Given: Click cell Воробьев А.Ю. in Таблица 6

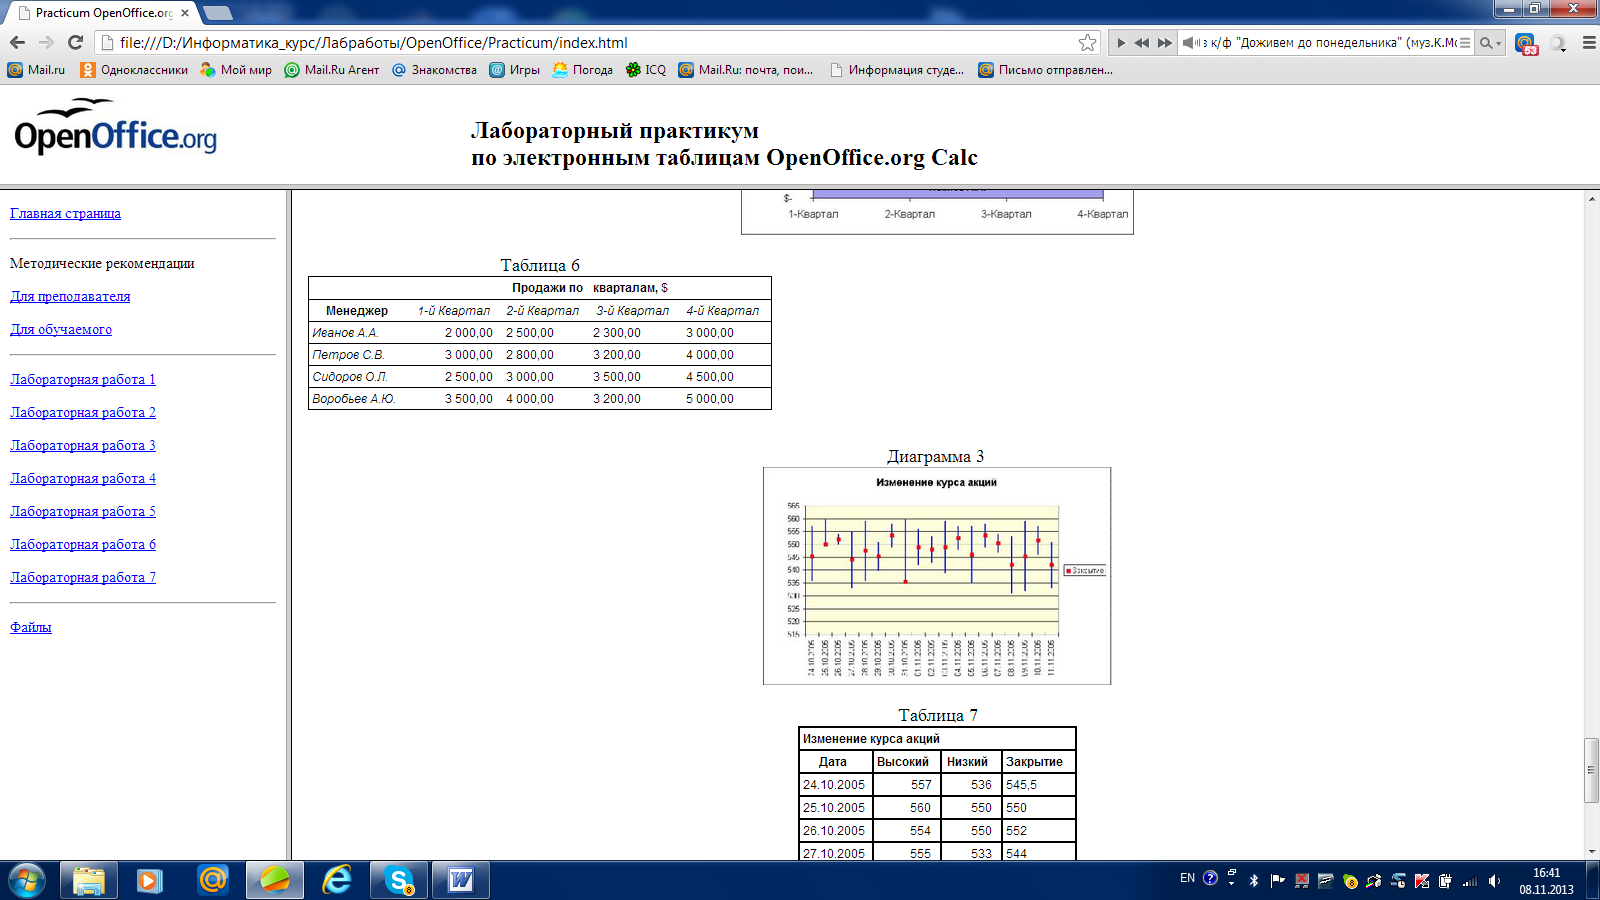Looking at the screenshot, I should pos(354,399).
